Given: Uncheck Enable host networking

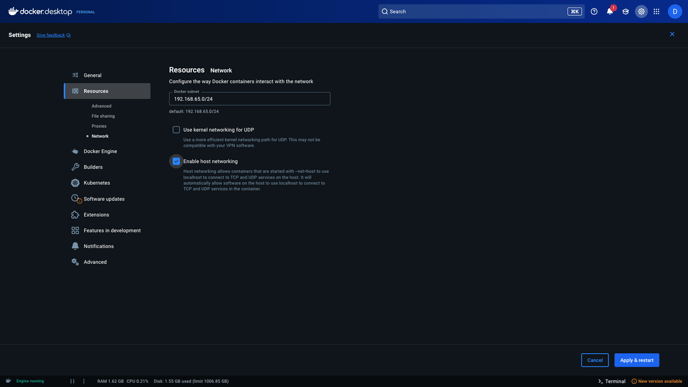Looking at the screenshot, I should pyautogui.click(x=176, y=161).
